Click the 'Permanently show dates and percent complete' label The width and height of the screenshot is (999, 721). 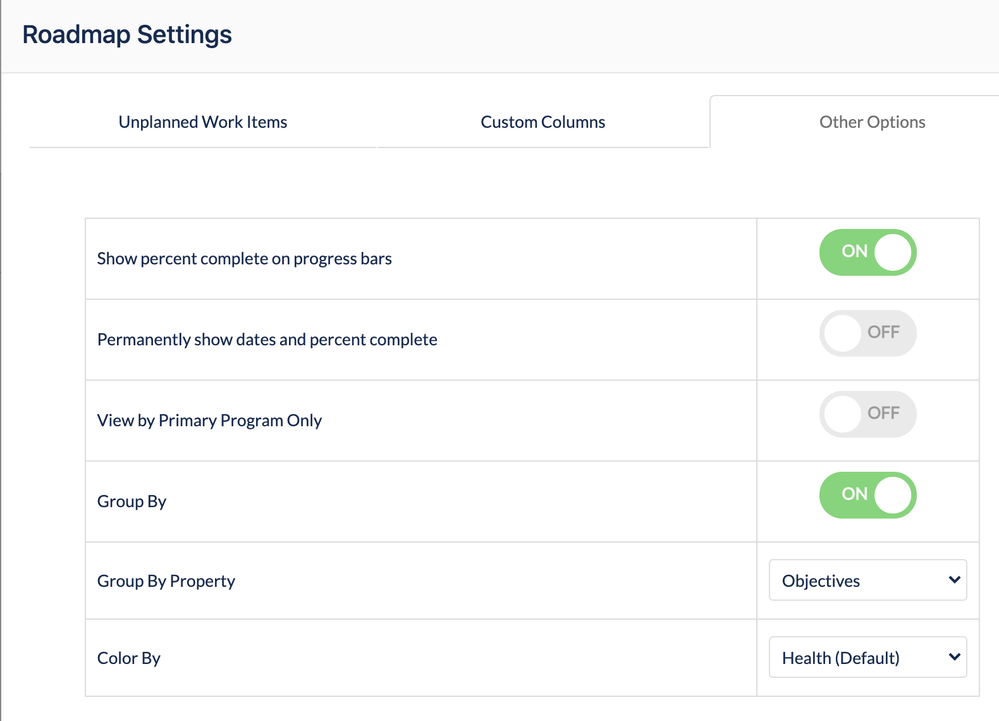tap(267, 339)
